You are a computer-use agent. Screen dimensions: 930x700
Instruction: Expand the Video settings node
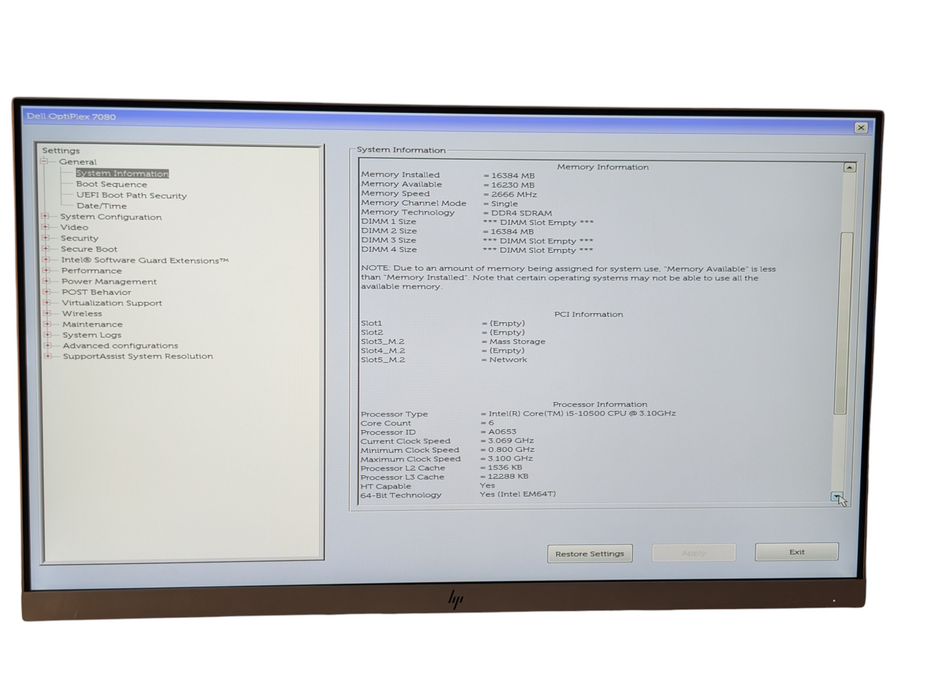click(46, 227)
